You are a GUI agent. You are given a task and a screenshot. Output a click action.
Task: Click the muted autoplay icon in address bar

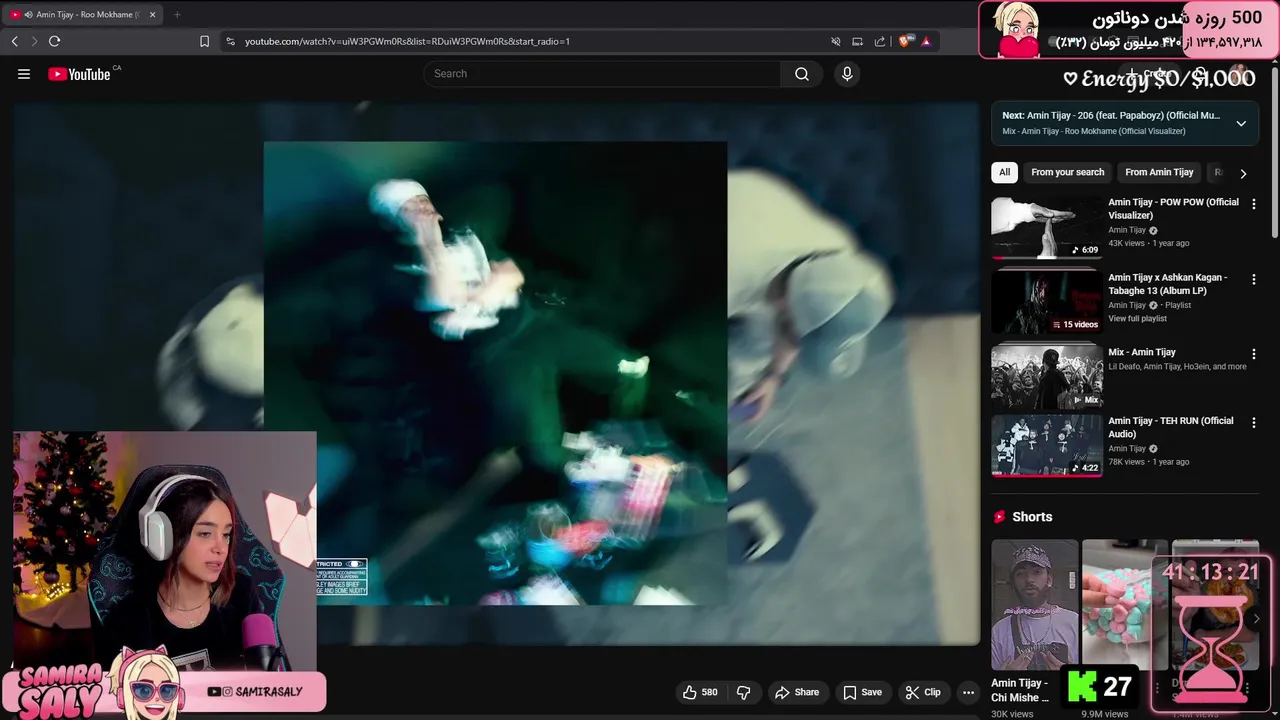tap(835, 41)
